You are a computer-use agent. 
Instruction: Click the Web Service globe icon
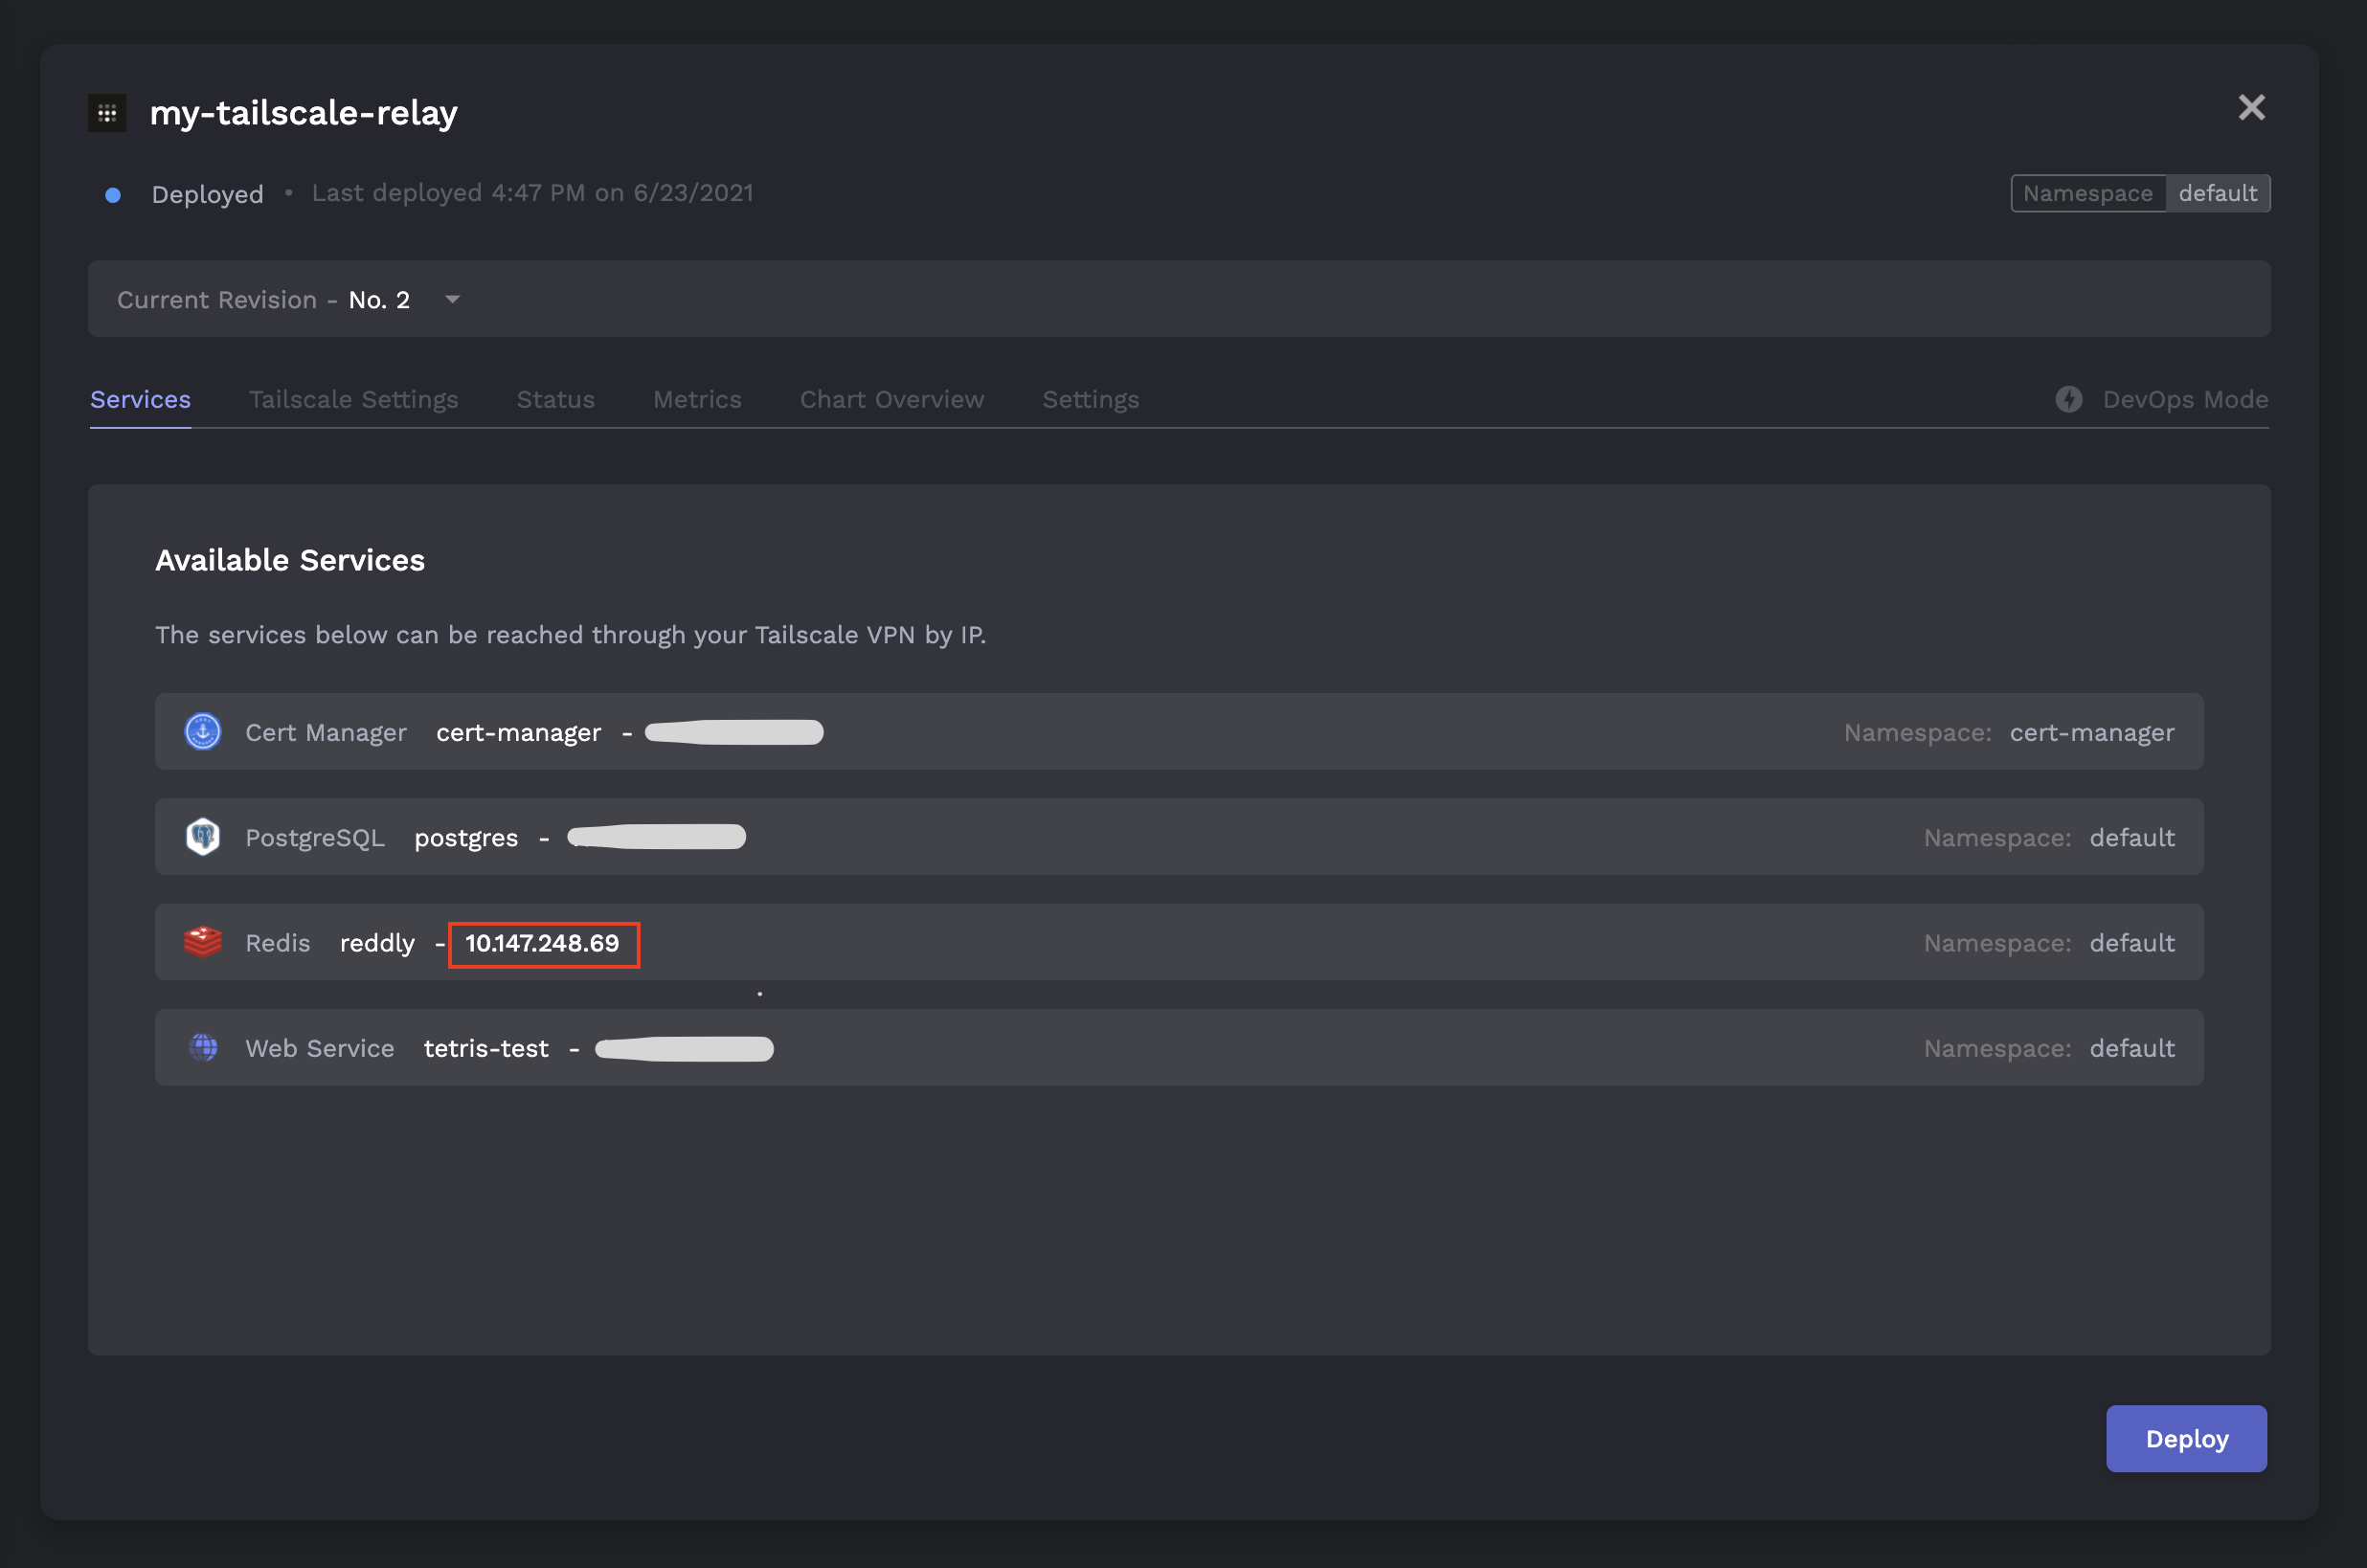(x=203, y=1047)
